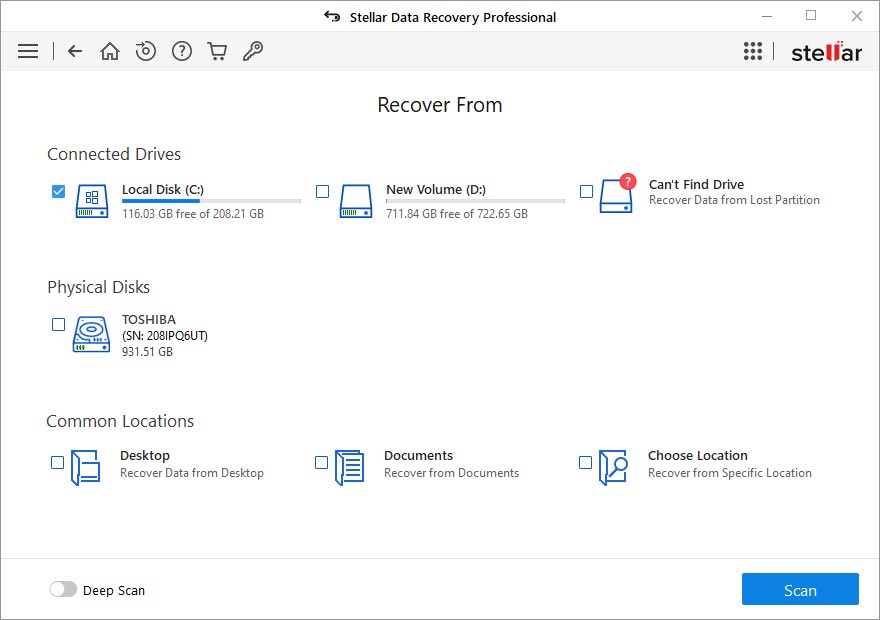880x620 pixels.
Task: Maximize the Stellar Data Recovery window
Action: (x=811, y=16)
